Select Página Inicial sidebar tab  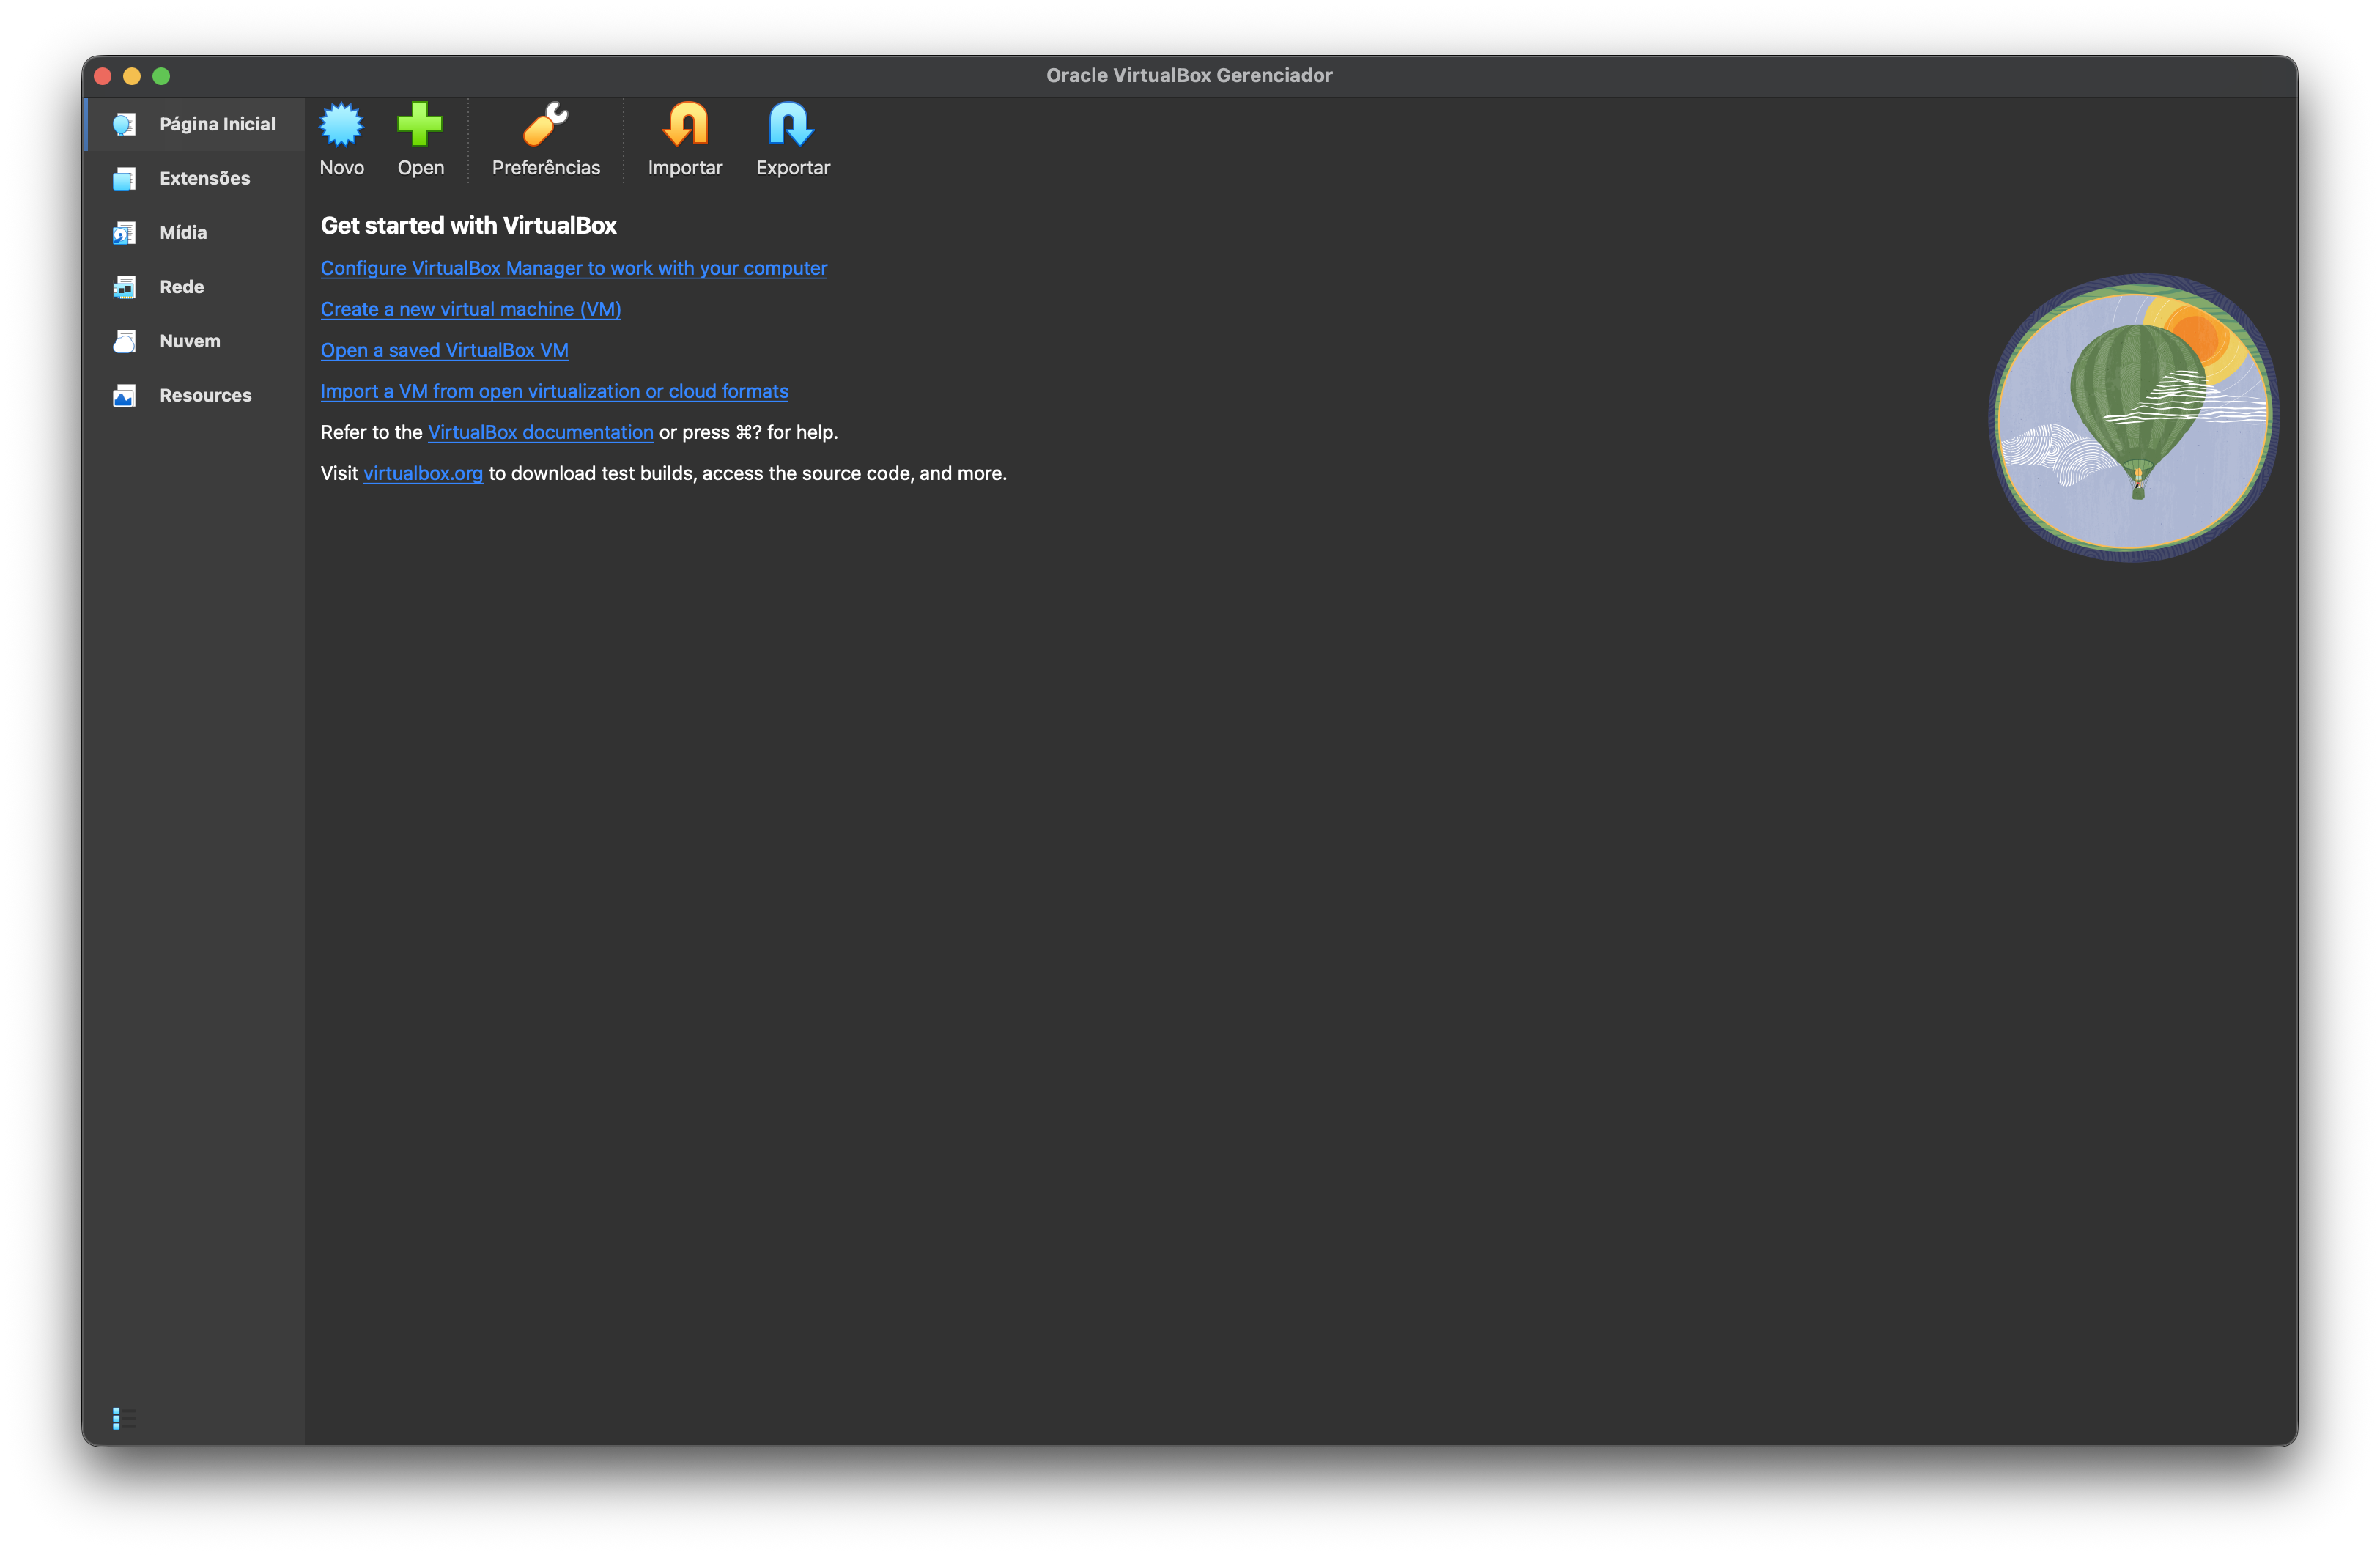click(x=216, y=124)
